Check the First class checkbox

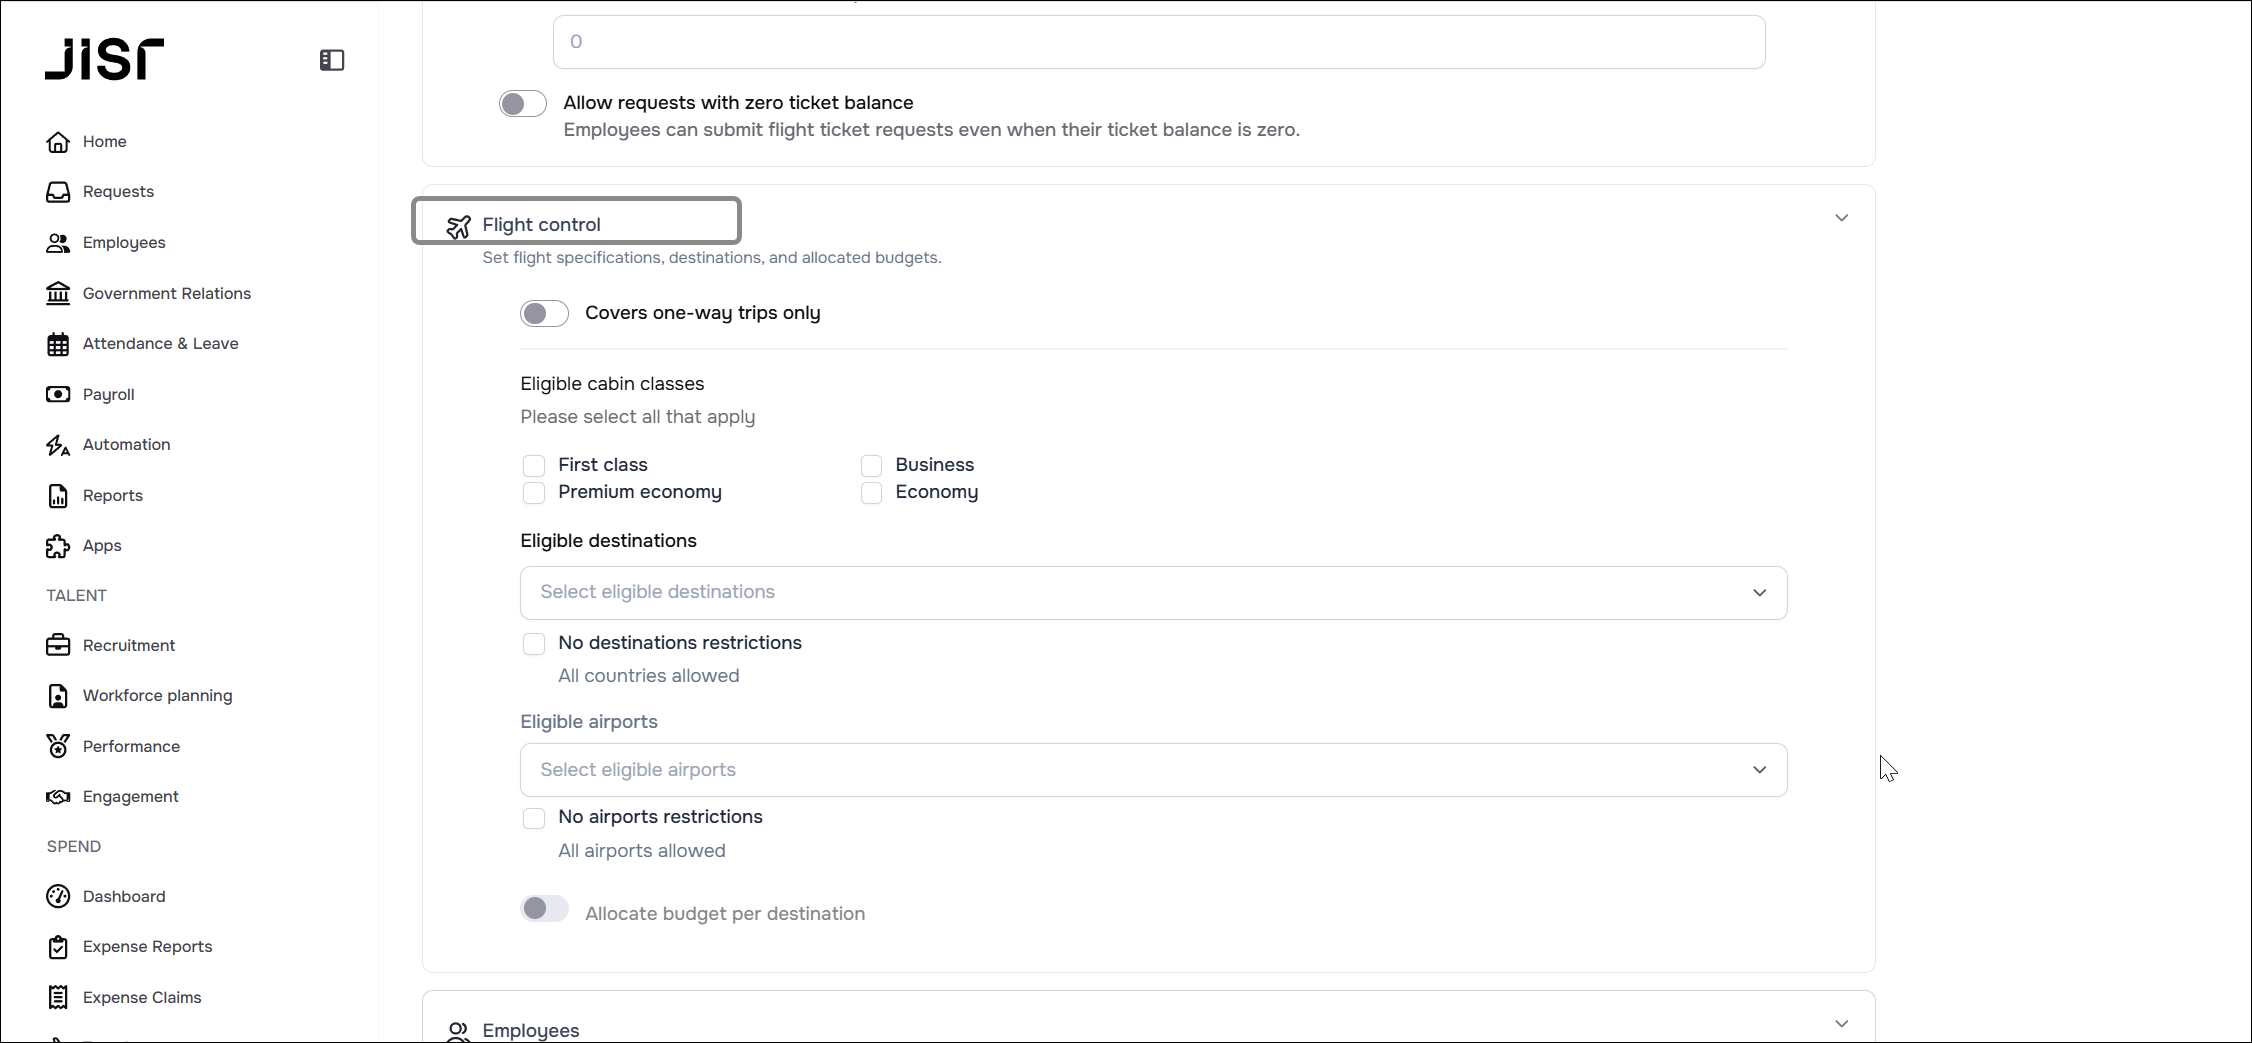coord(534,466)
